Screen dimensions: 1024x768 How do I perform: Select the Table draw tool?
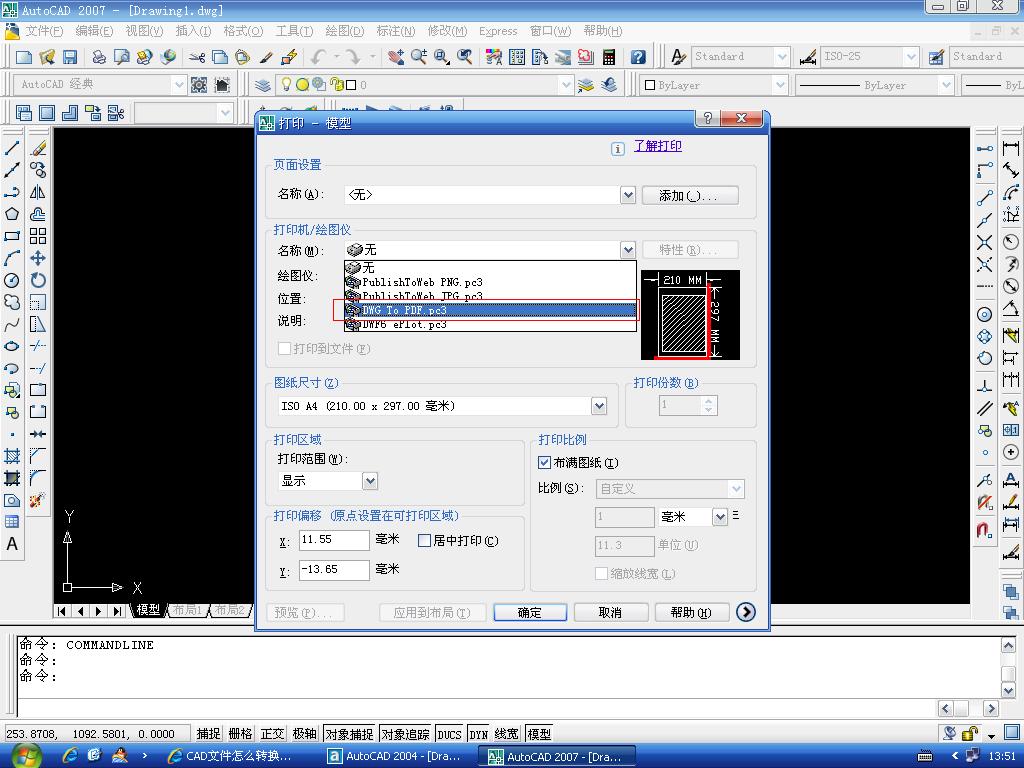(x=12, y=522)
